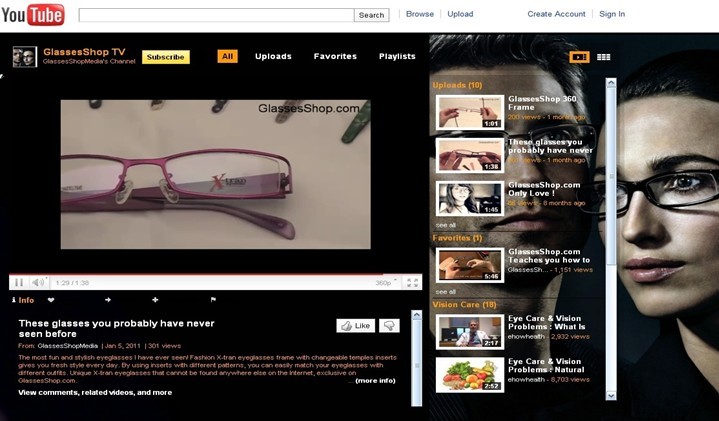Switch to player view icon
Image resolution: width=719 pixels, height=421 pixels.
[579, 57]
